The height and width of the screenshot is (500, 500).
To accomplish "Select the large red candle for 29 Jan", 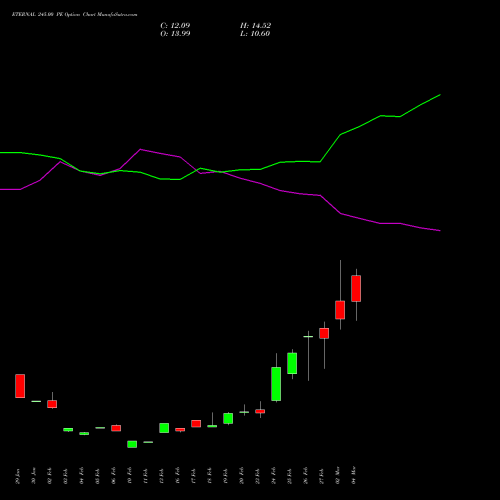I will pyautogui.click(x=20, y=386).
